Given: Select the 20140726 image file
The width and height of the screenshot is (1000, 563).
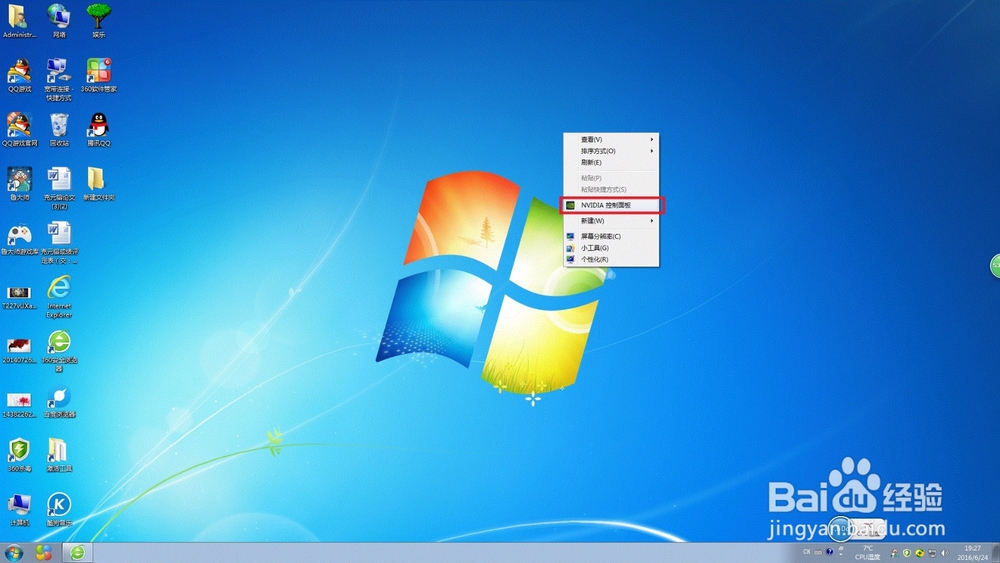Looking at the screenshot, I should (x=19, y=351).
